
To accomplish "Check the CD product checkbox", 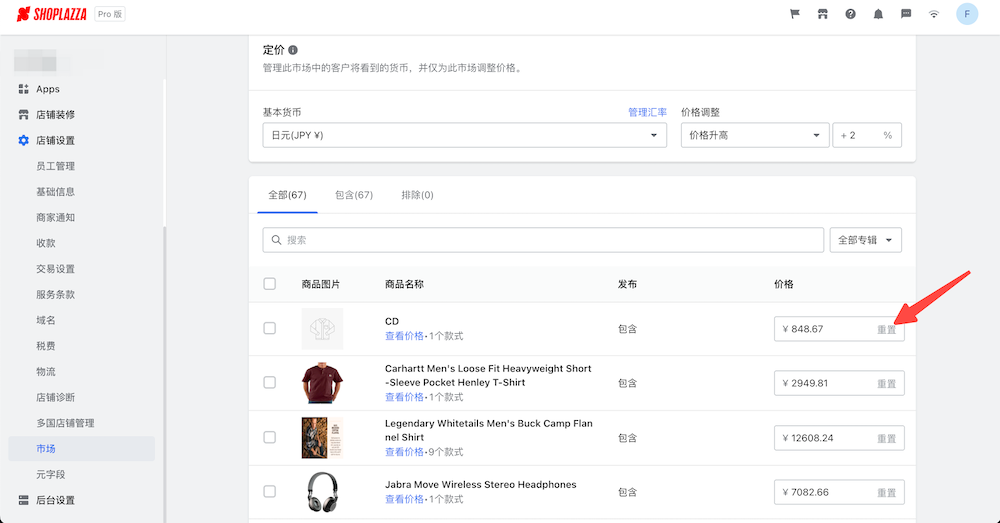I will [270, 328].
